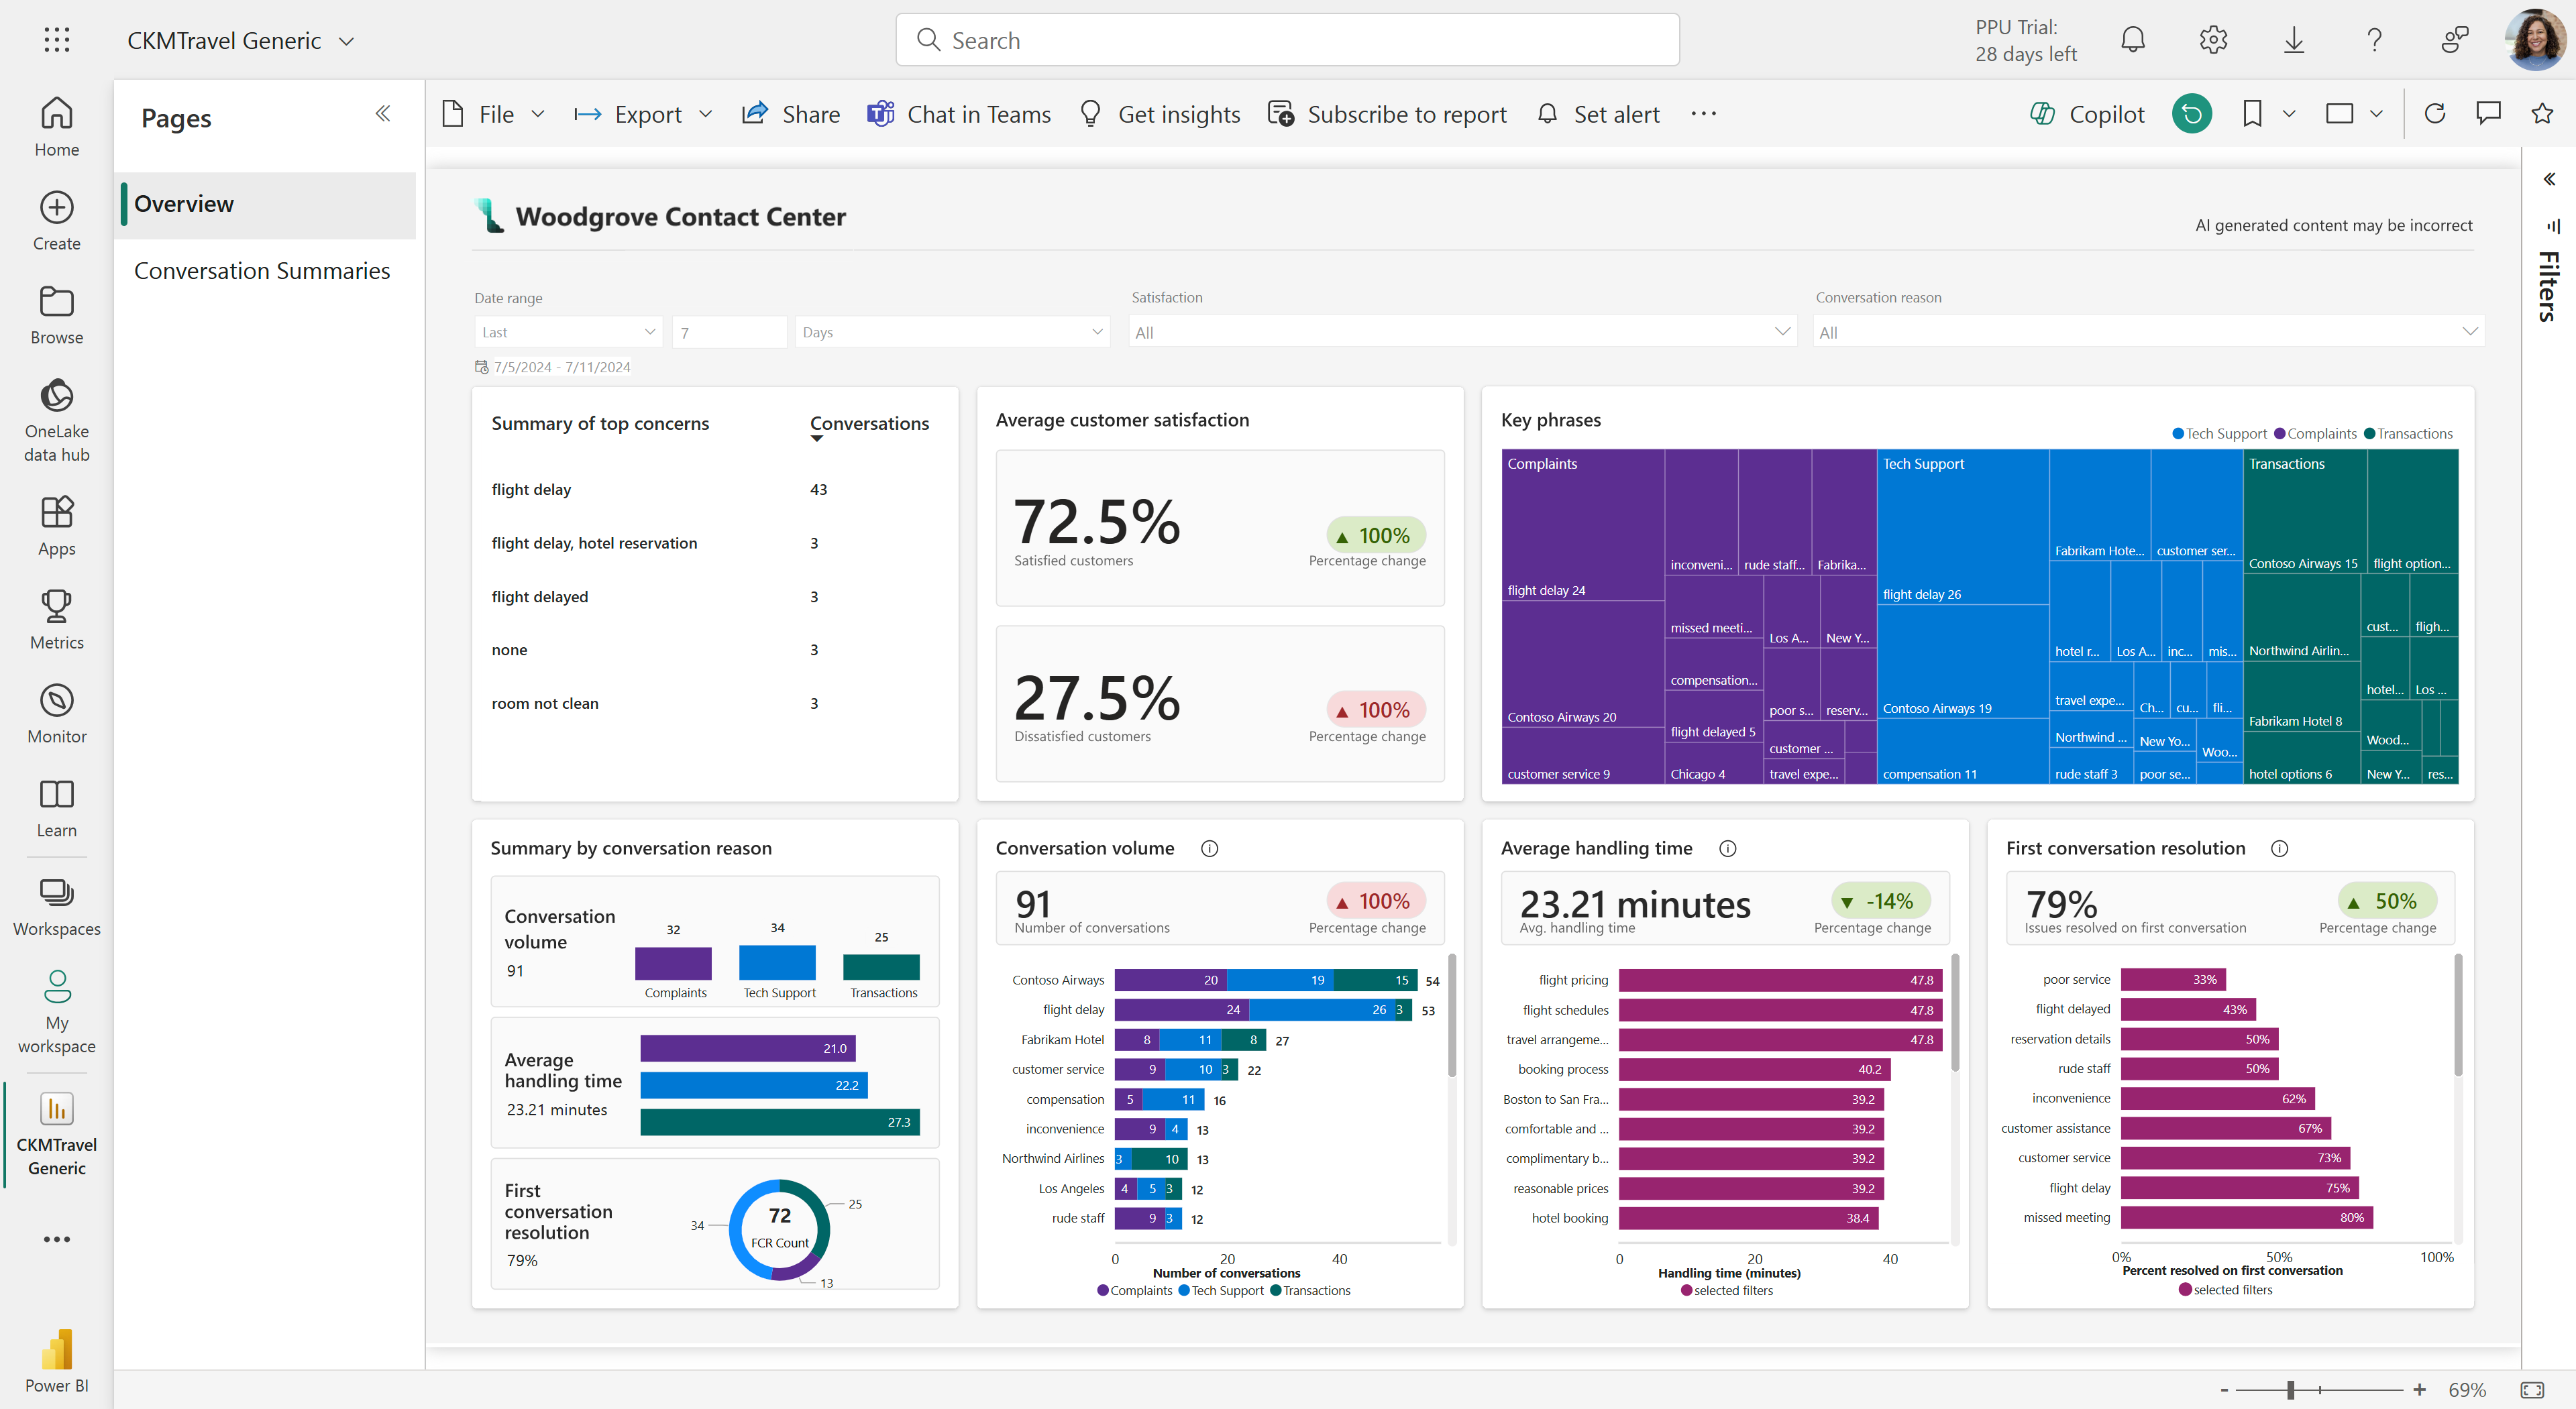The width and height of the screenshot is (2576, 1409).
Task: Click the date range number field
Action: [729, 332]
